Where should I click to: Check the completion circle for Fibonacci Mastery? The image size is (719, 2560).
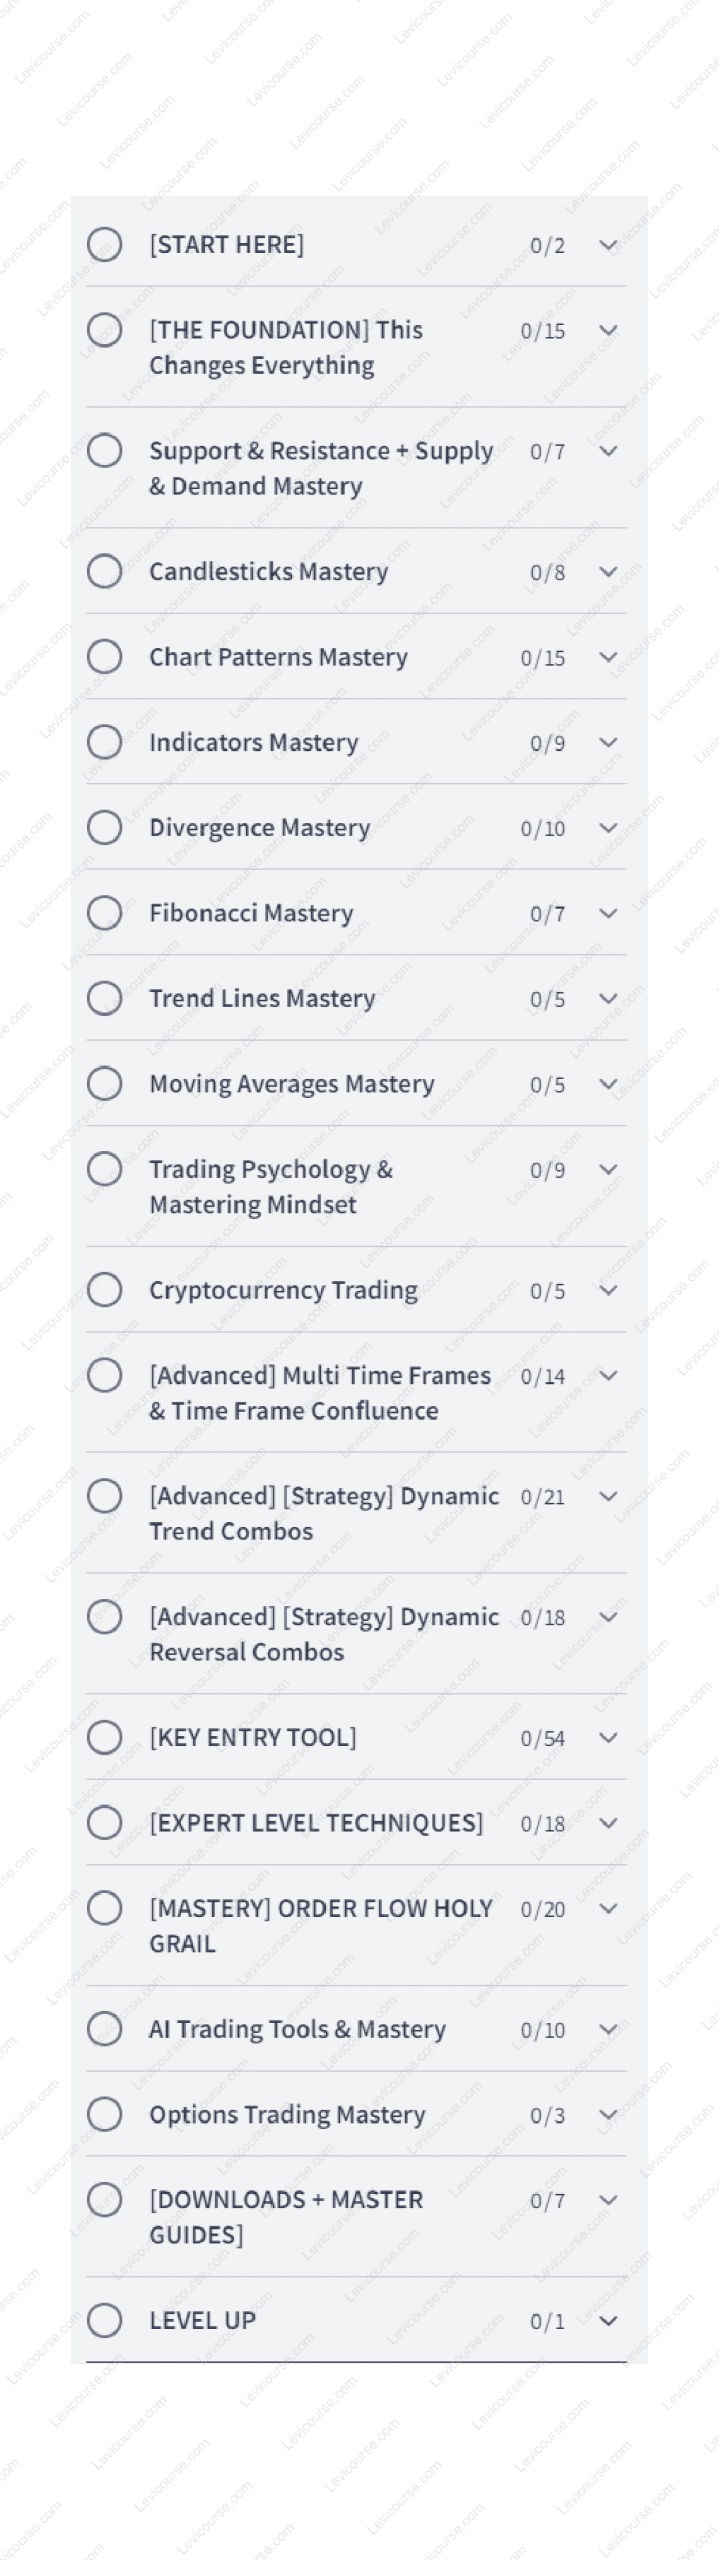pyautogui.click(x=104, y=913)
